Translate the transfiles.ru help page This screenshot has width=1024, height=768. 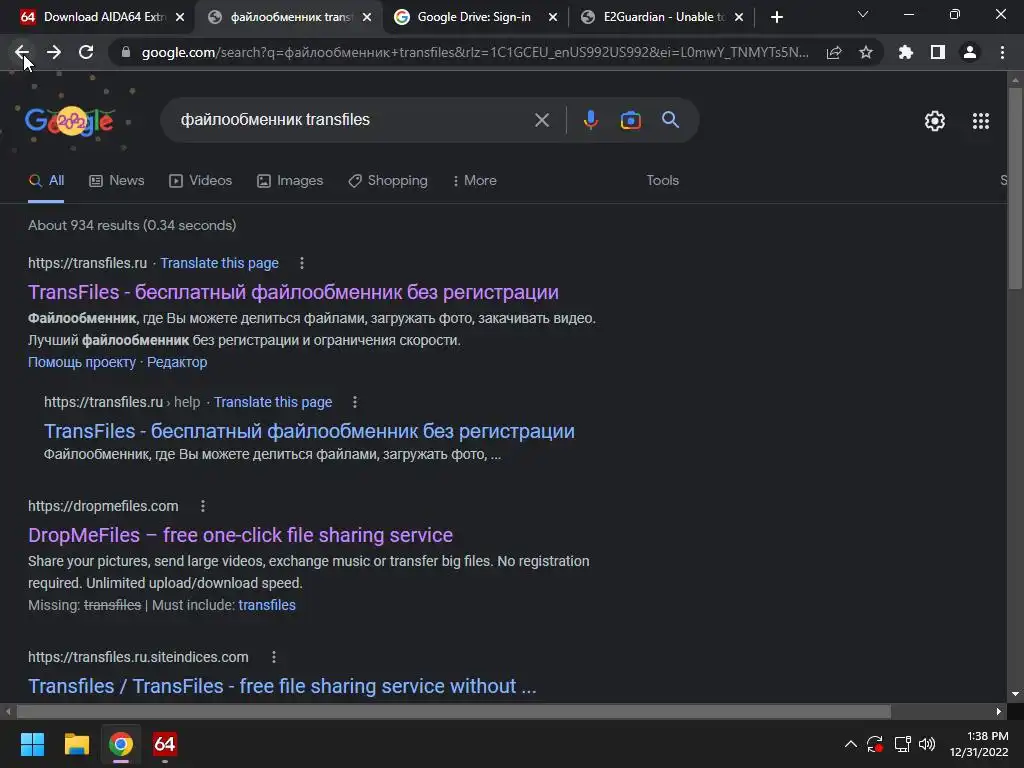coord(273,402)
